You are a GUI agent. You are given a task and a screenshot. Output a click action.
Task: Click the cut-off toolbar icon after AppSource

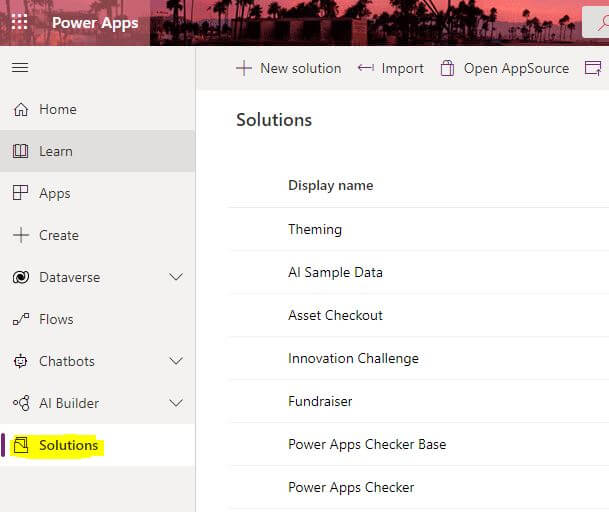593,68
